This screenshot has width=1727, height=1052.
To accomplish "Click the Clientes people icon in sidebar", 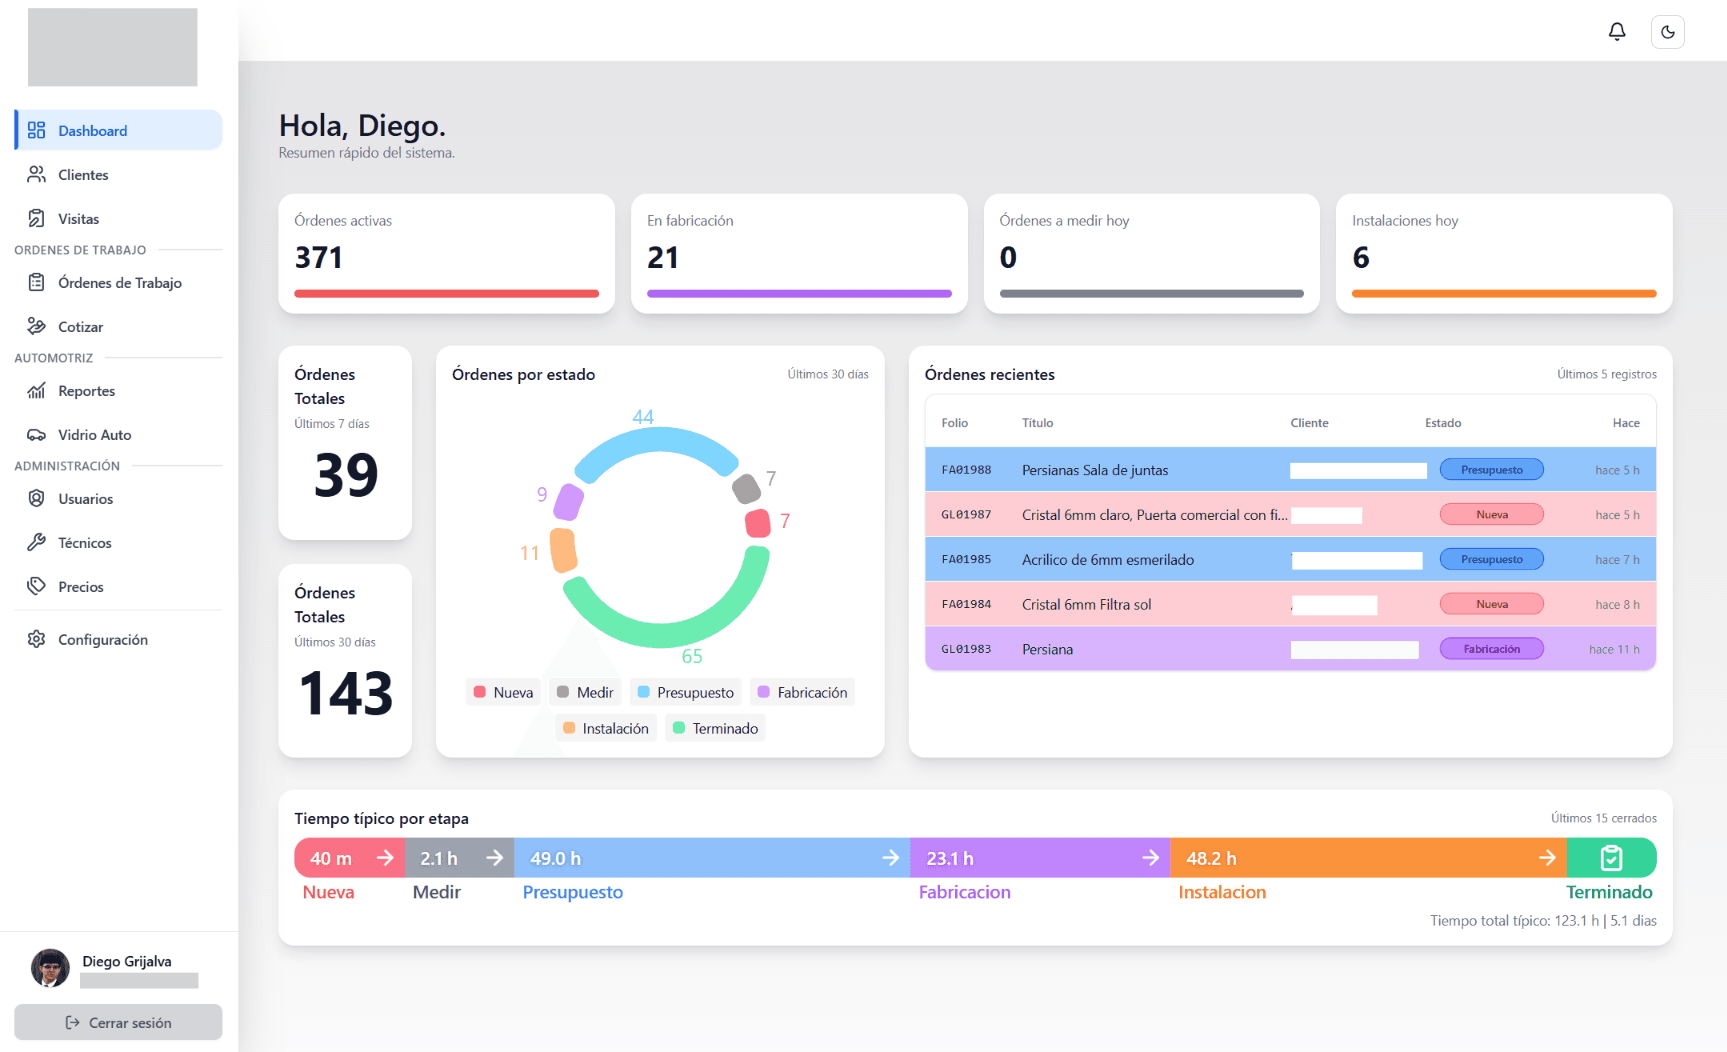I will [x=36, y=175].
